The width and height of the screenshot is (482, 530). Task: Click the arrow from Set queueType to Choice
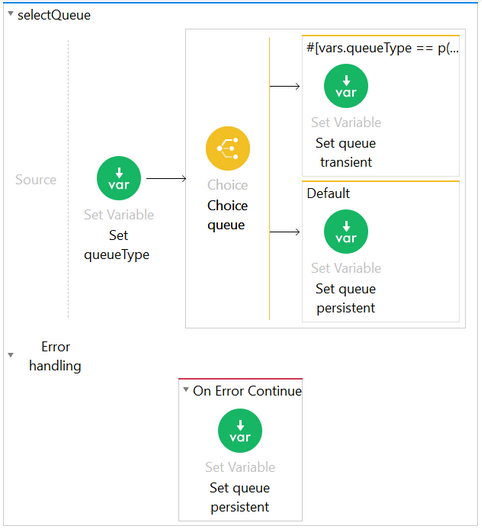(166, 178)
